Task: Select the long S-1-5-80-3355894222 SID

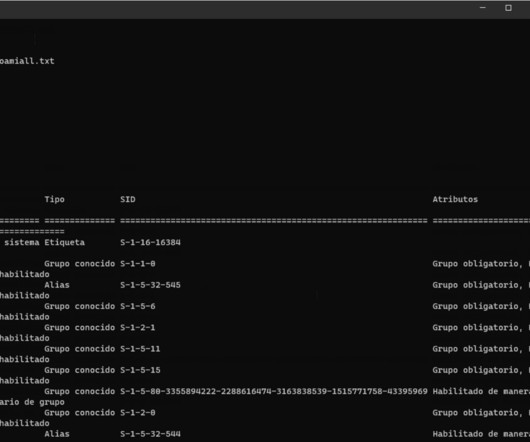Action: tap(274, 391)
